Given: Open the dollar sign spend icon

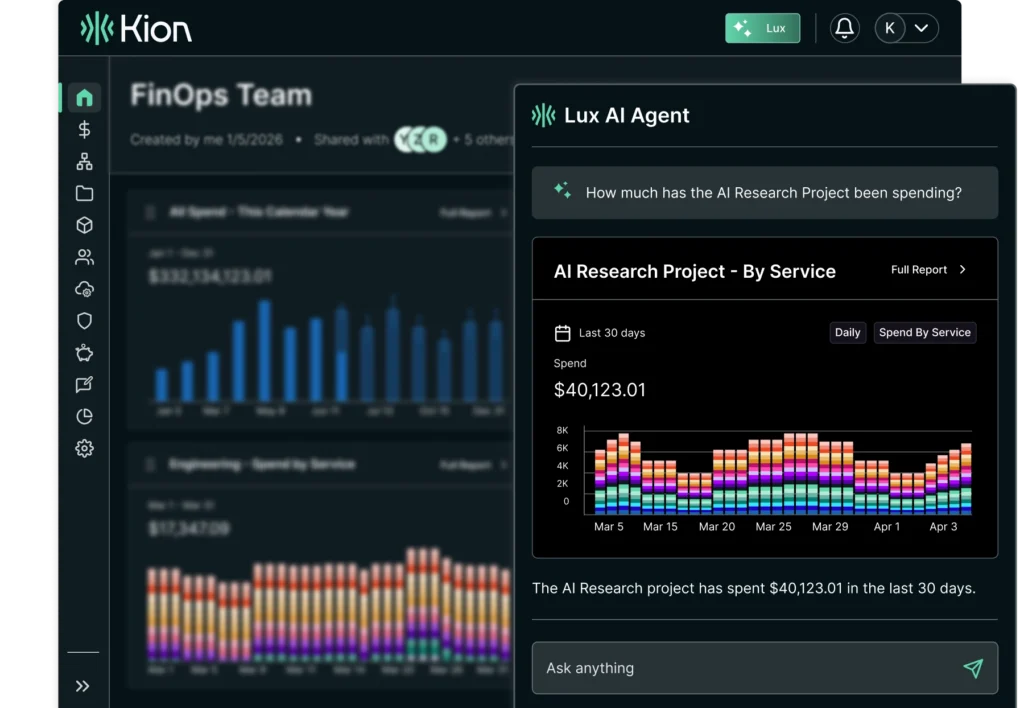Looking at the screenshot, I should pos(84,129).
